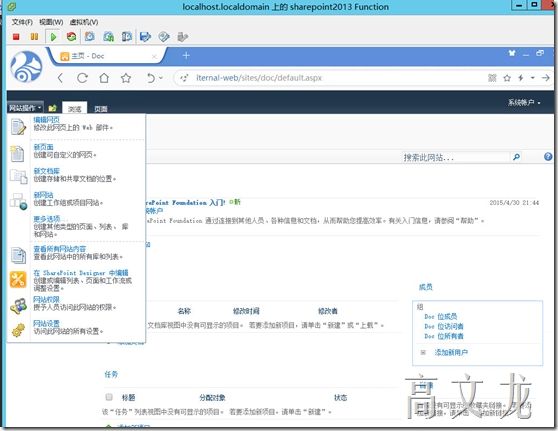Click the 成员 web part title
Viewport: 558px width, 431px height.
pyautogui.click(x=425, y=287)
